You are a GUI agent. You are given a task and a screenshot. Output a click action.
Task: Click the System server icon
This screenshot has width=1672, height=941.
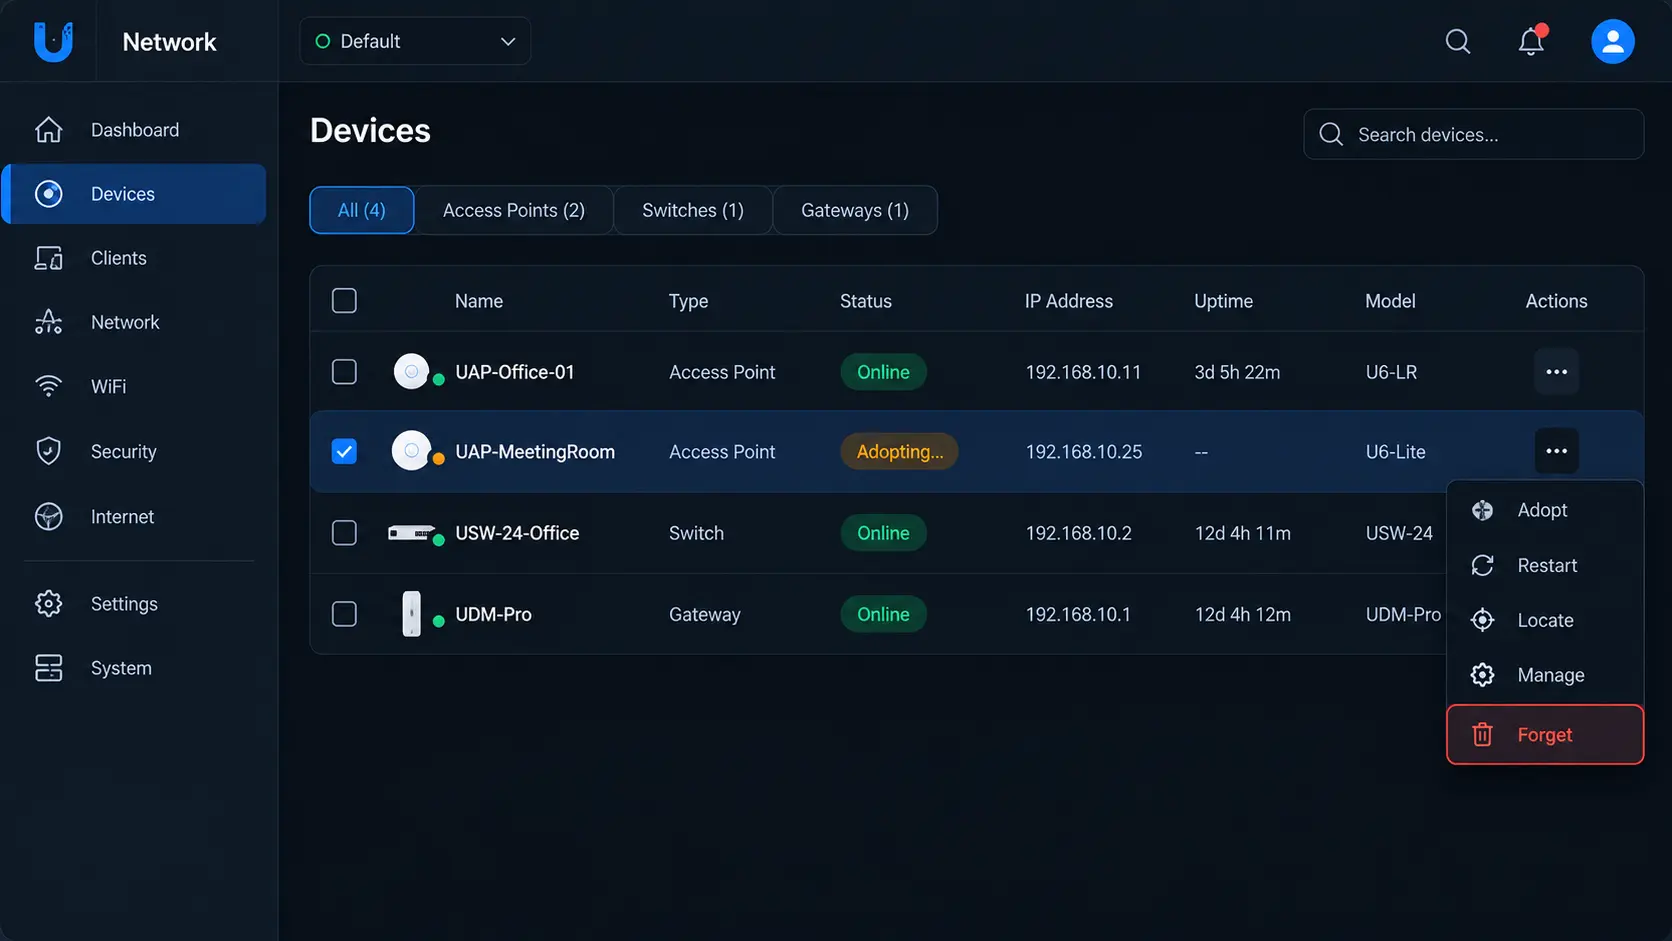(x=48, y=668)
